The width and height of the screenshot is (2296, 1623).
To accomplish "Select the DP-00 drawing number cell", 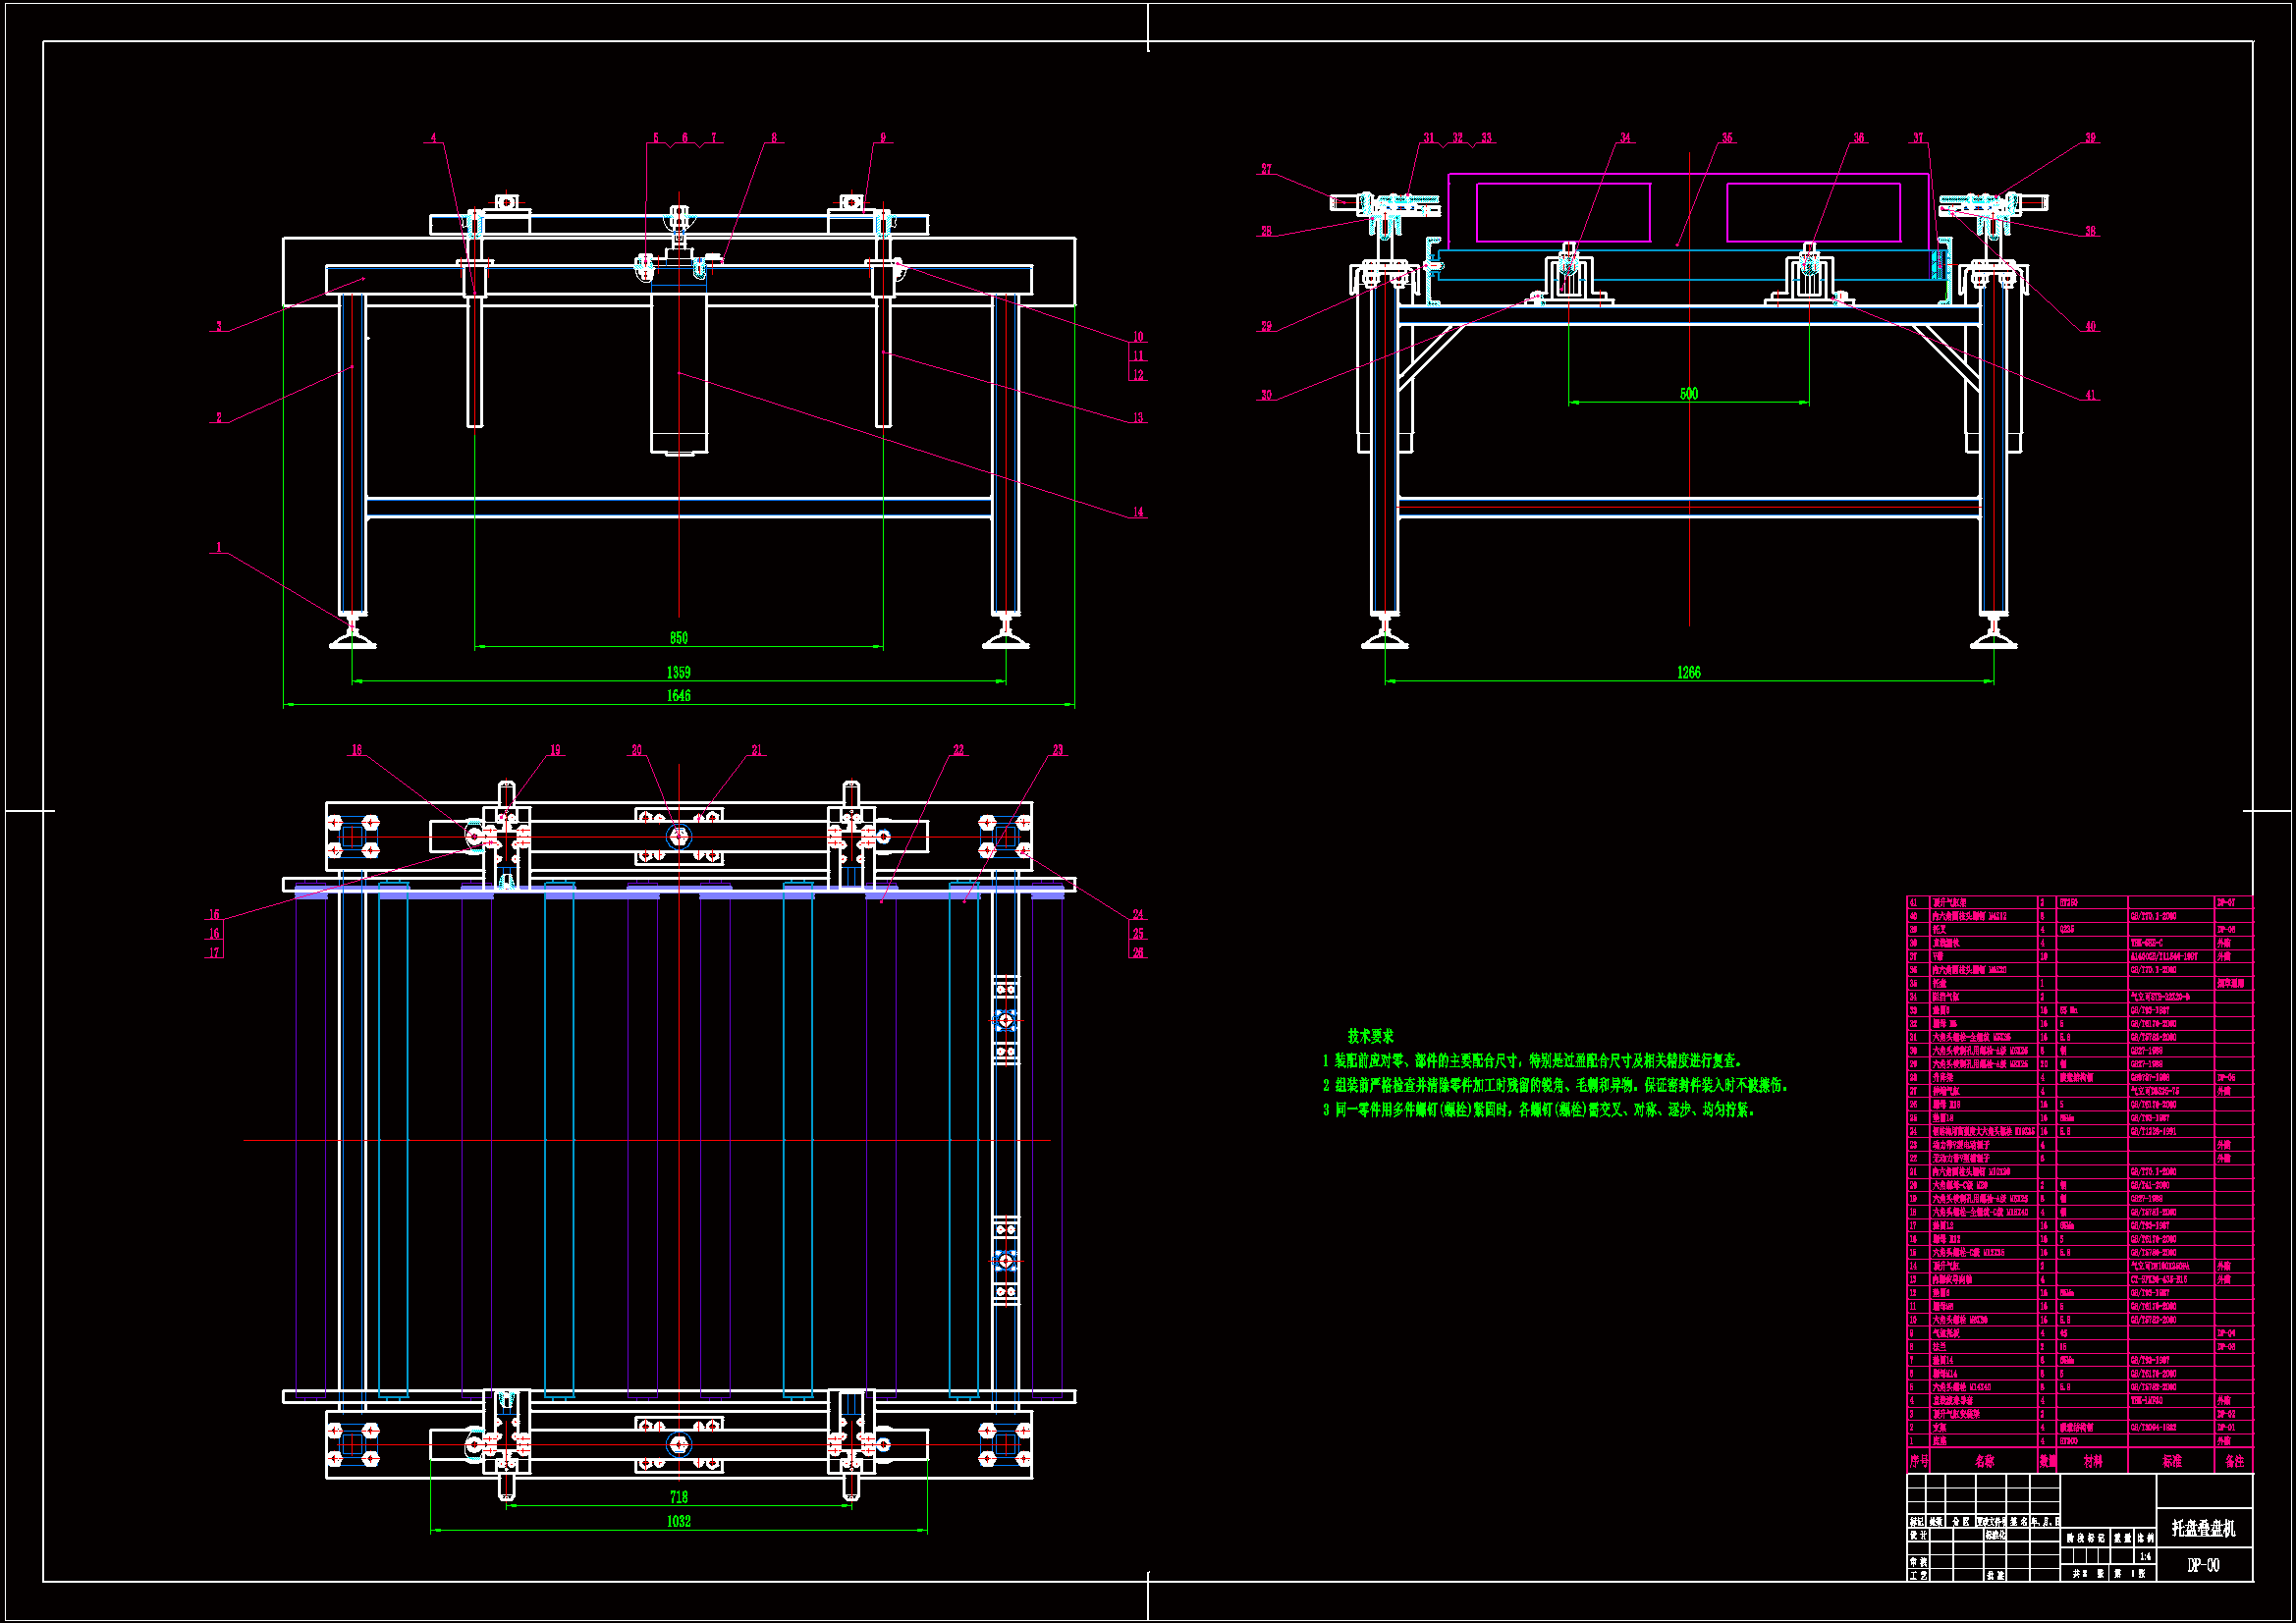I will [x=2203, y=1565].
